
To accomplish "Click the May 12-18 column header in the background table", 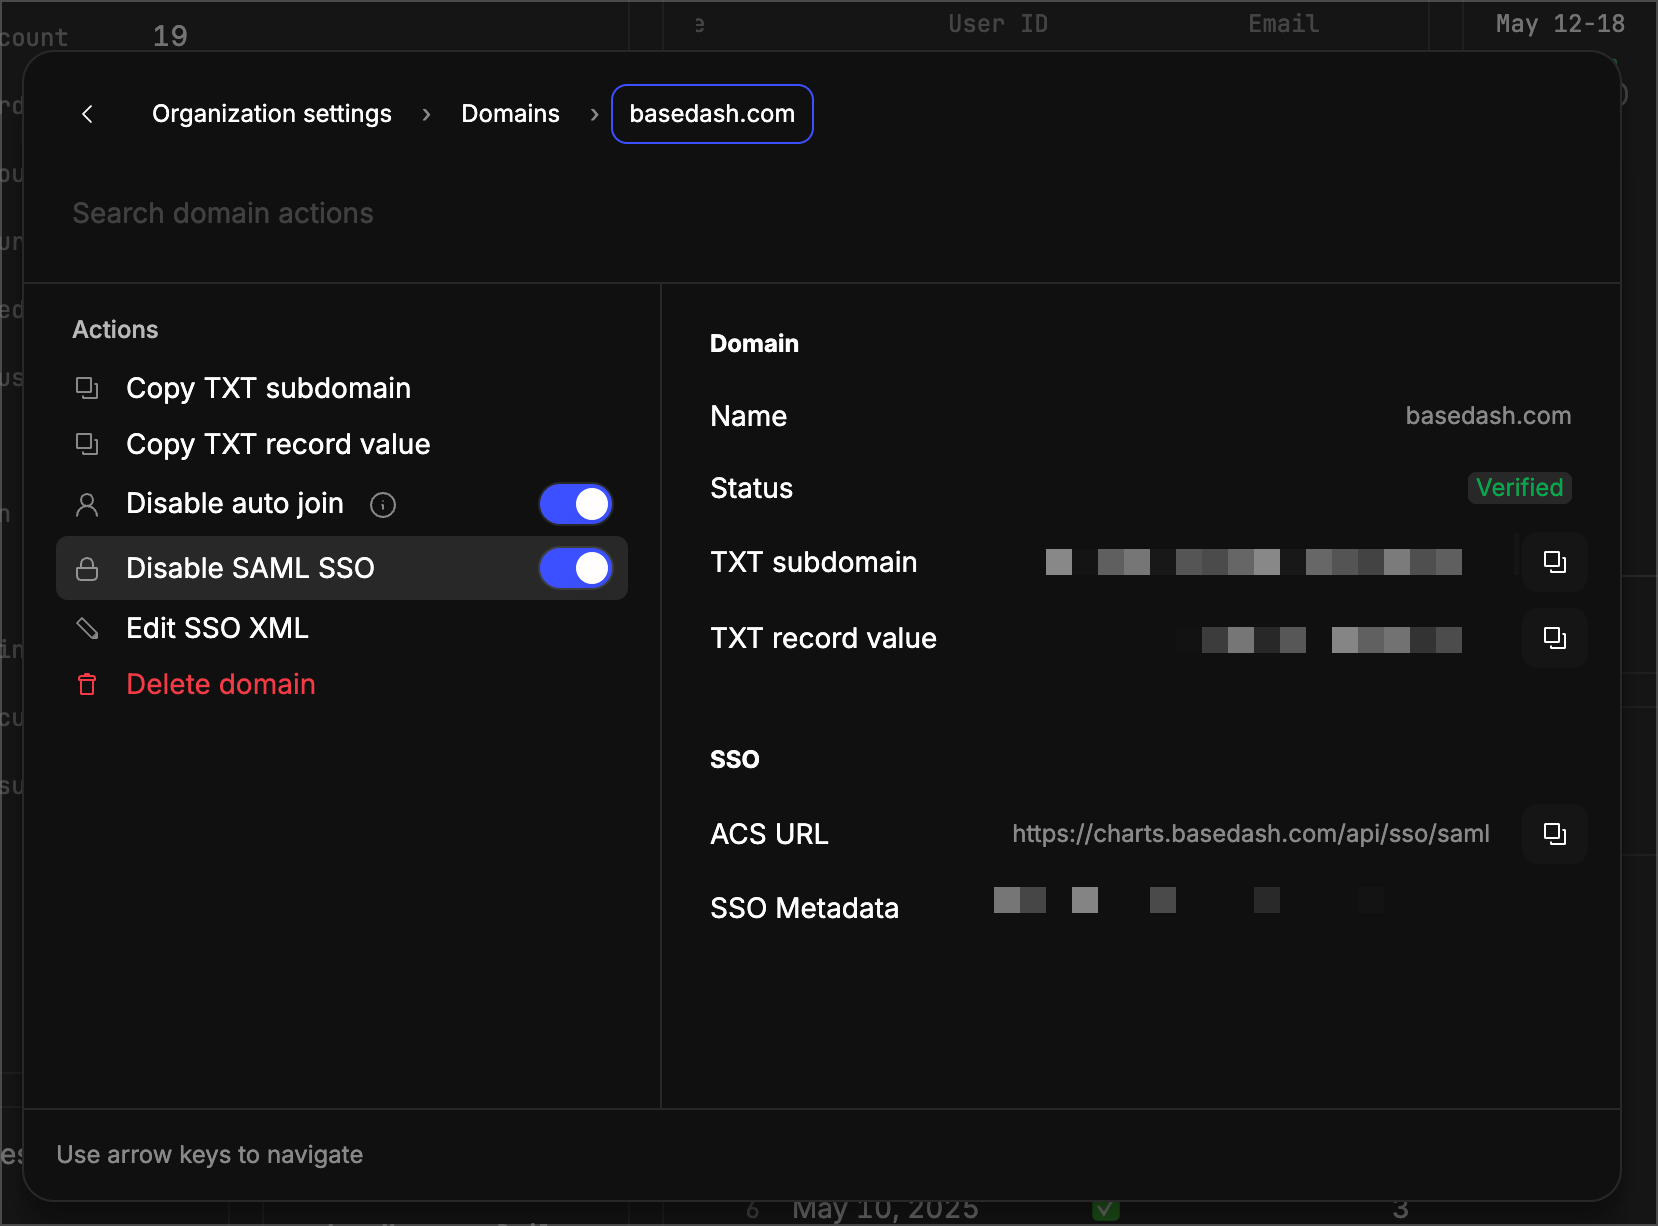I will (x=1560, y=24).
